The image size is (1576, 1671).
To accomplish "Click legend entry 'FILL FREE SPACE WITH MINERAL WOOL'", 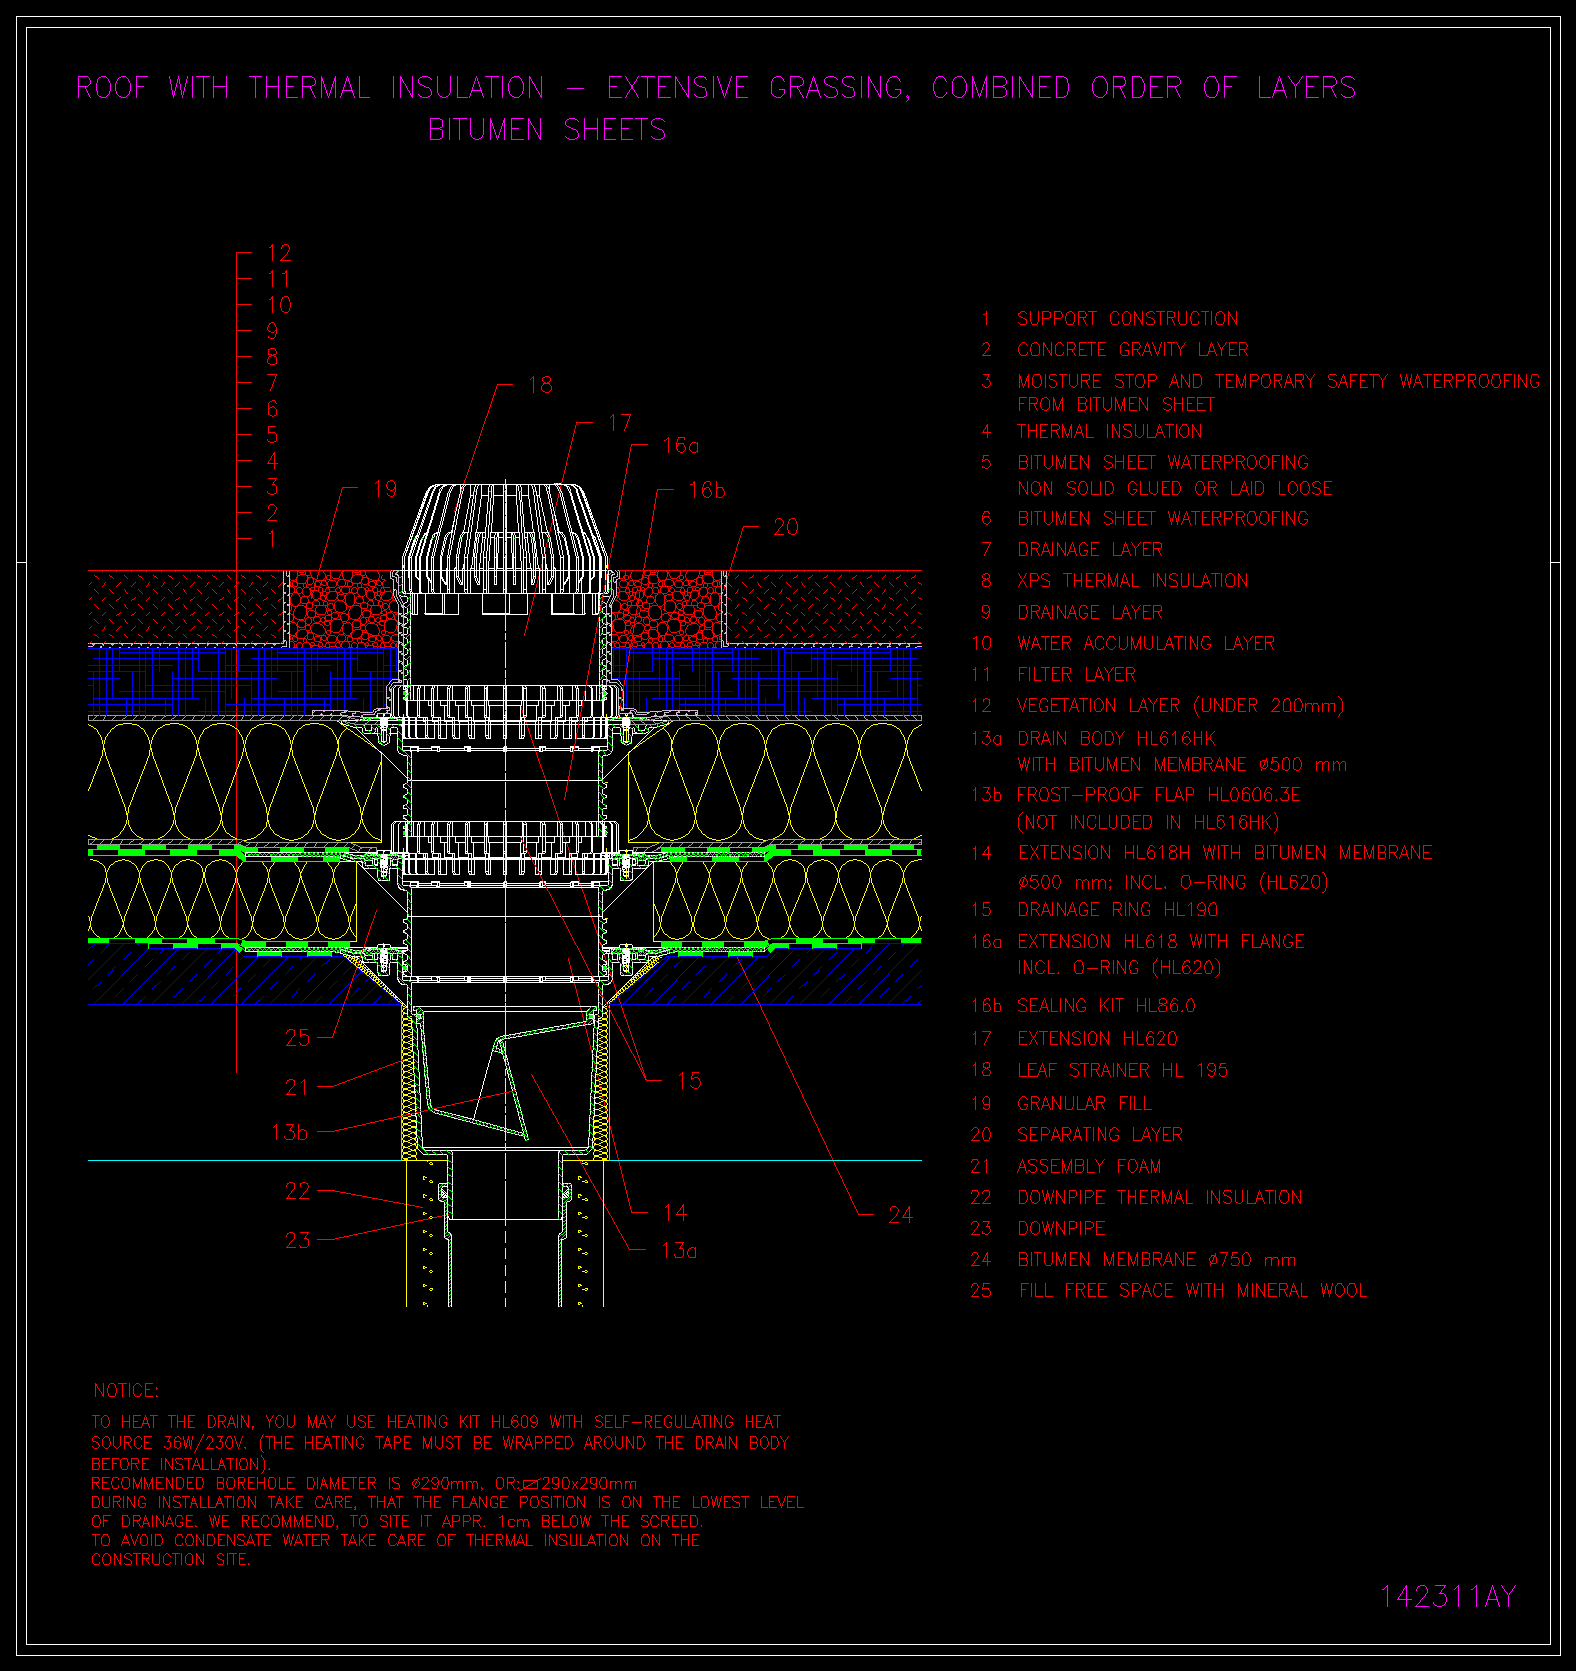I will [x=1193, y=1291].
